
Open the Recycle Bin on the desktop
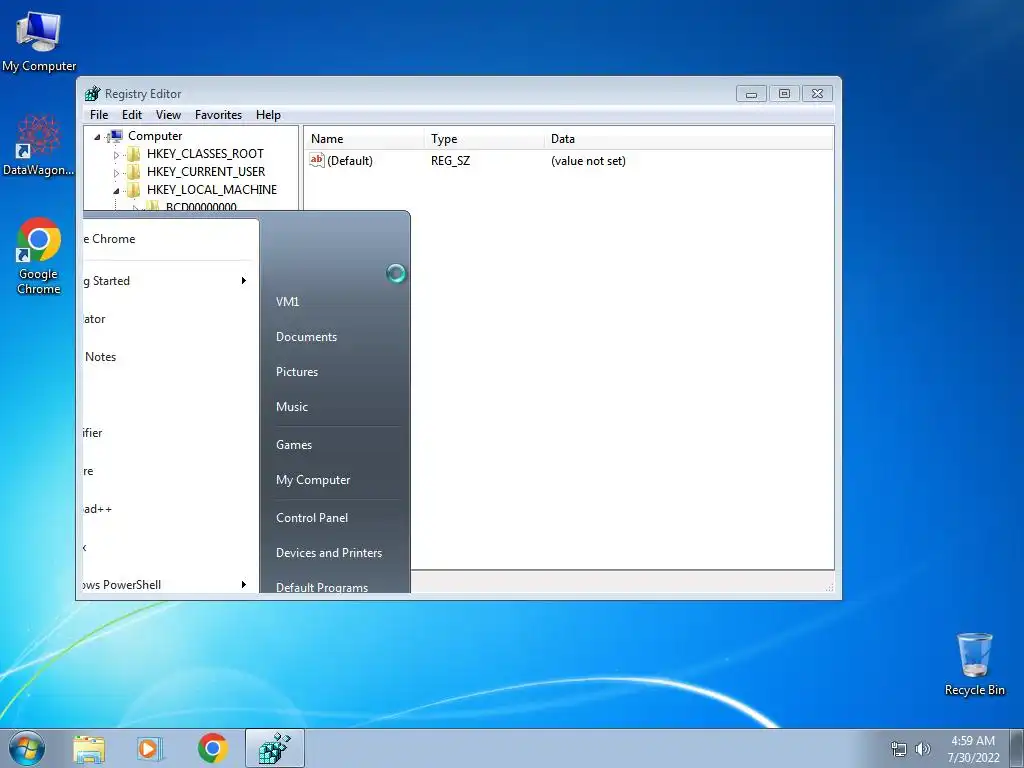974,664
